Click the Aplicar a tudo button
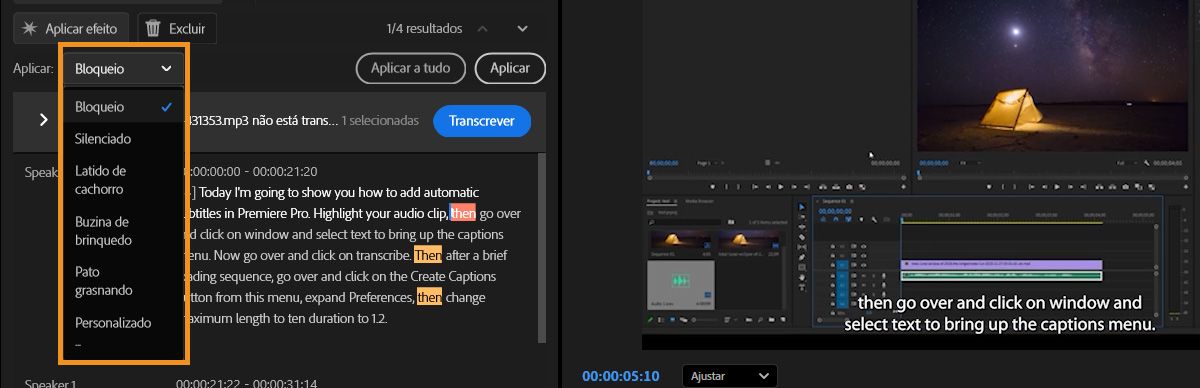 coord(411,68)
